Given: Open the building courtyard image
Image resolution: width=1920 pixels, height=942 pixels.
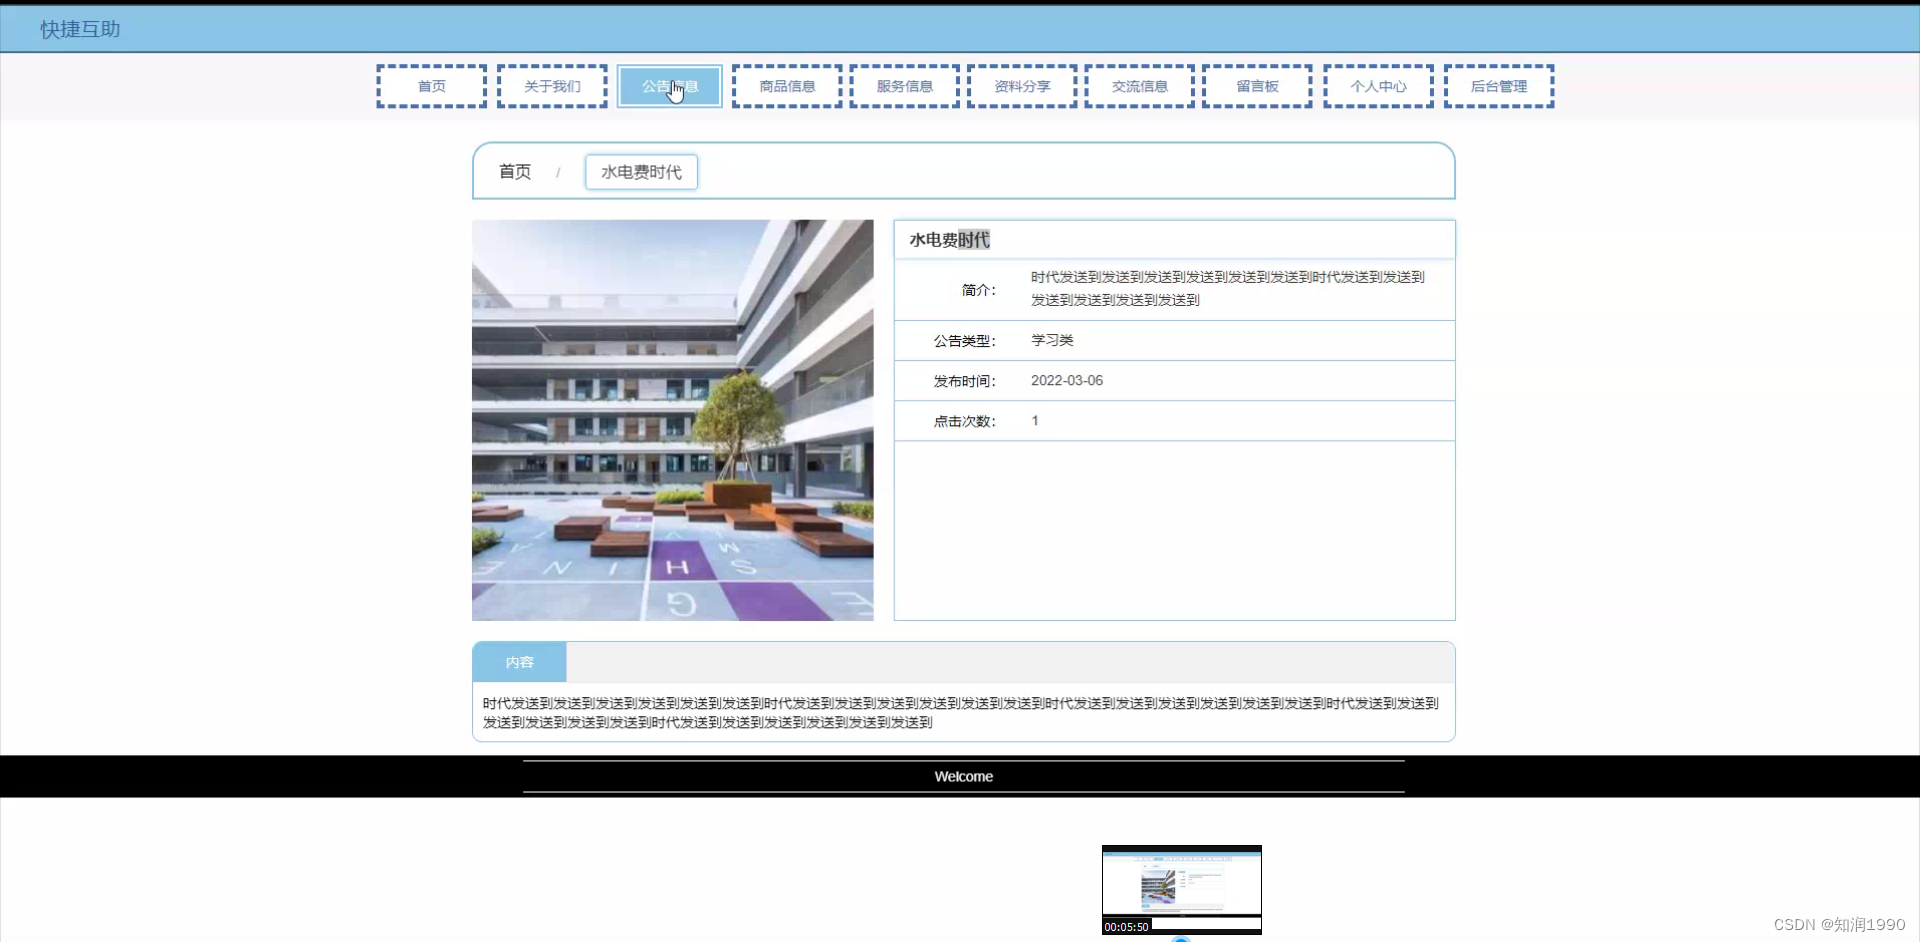Looking at the screenshot, I should 671,420.
